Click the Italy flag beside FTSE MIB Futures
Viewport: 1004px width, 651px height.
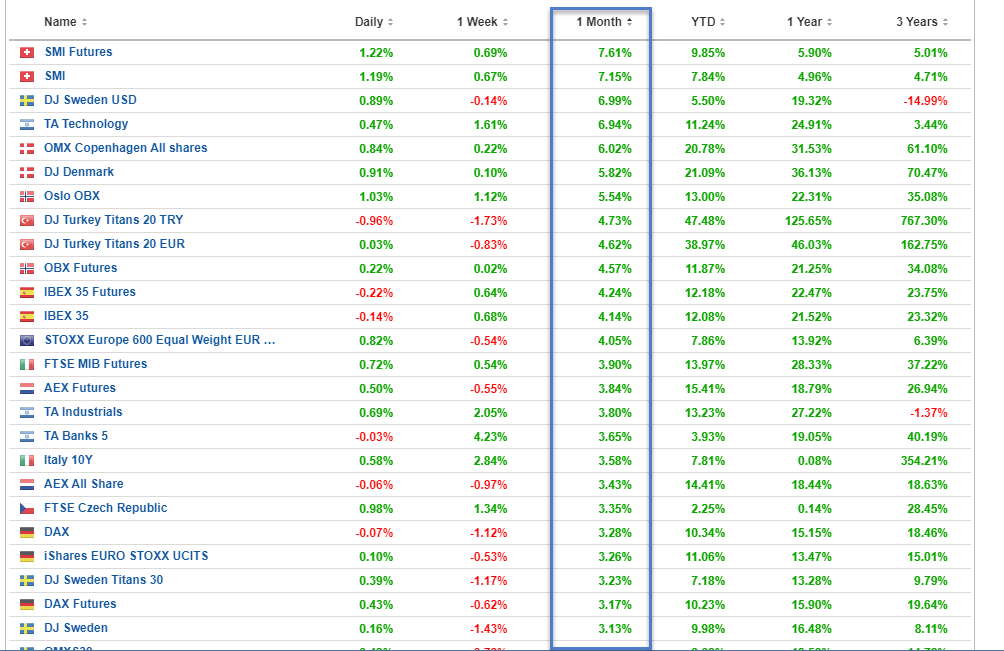coord(27,365)
